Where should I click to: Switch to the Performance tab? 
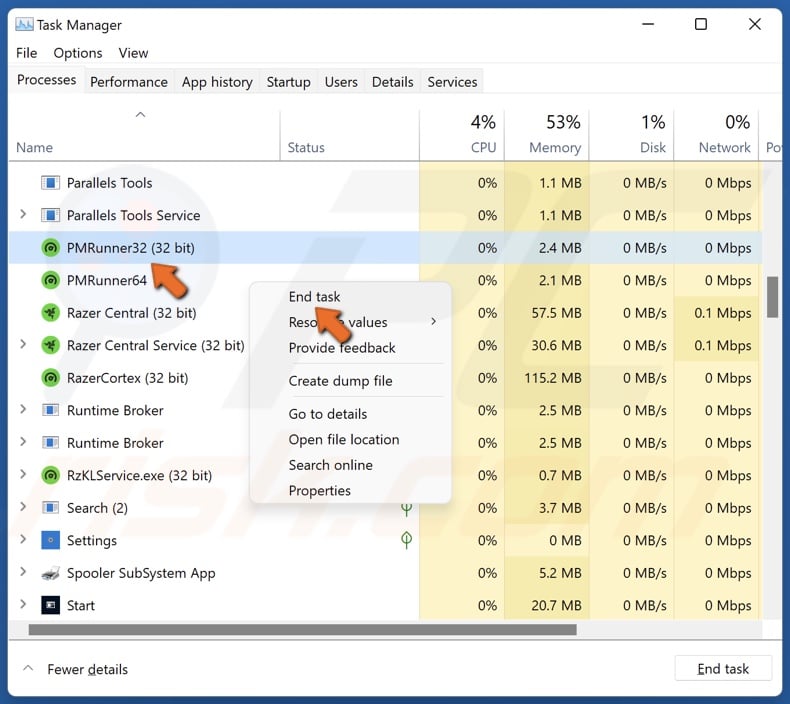click(129, 82)
